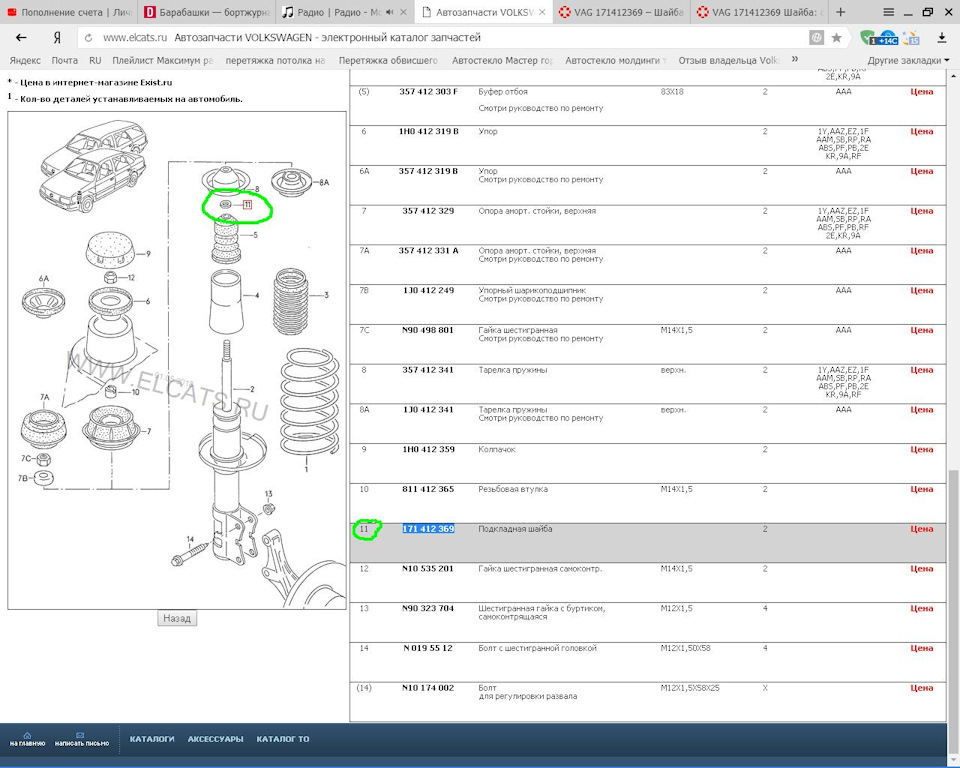960x768 pixels.
Task: Open the 'Перетяжка обвисшего' bookmark
Action: pos(388,60)
